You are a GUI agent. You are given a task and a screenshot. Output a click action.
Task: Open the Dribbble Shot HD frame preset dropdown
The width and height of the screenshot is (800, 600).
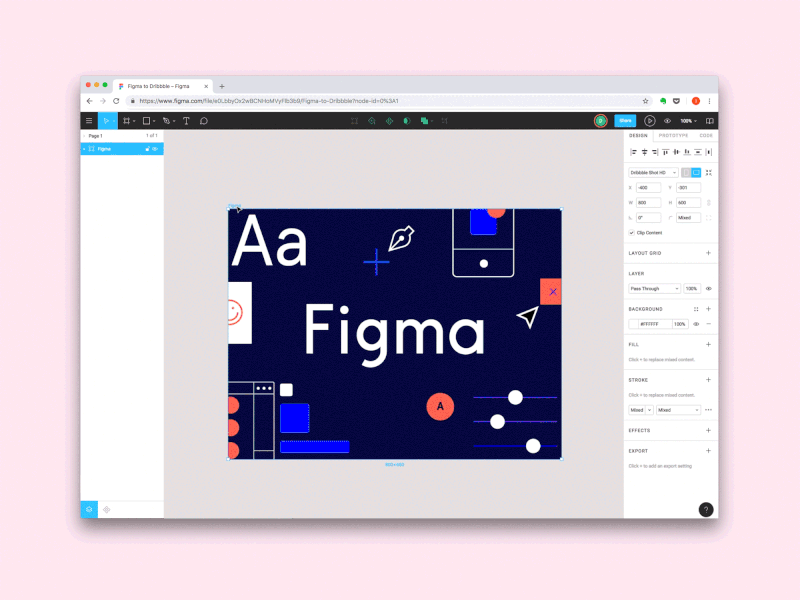[653, 171]
